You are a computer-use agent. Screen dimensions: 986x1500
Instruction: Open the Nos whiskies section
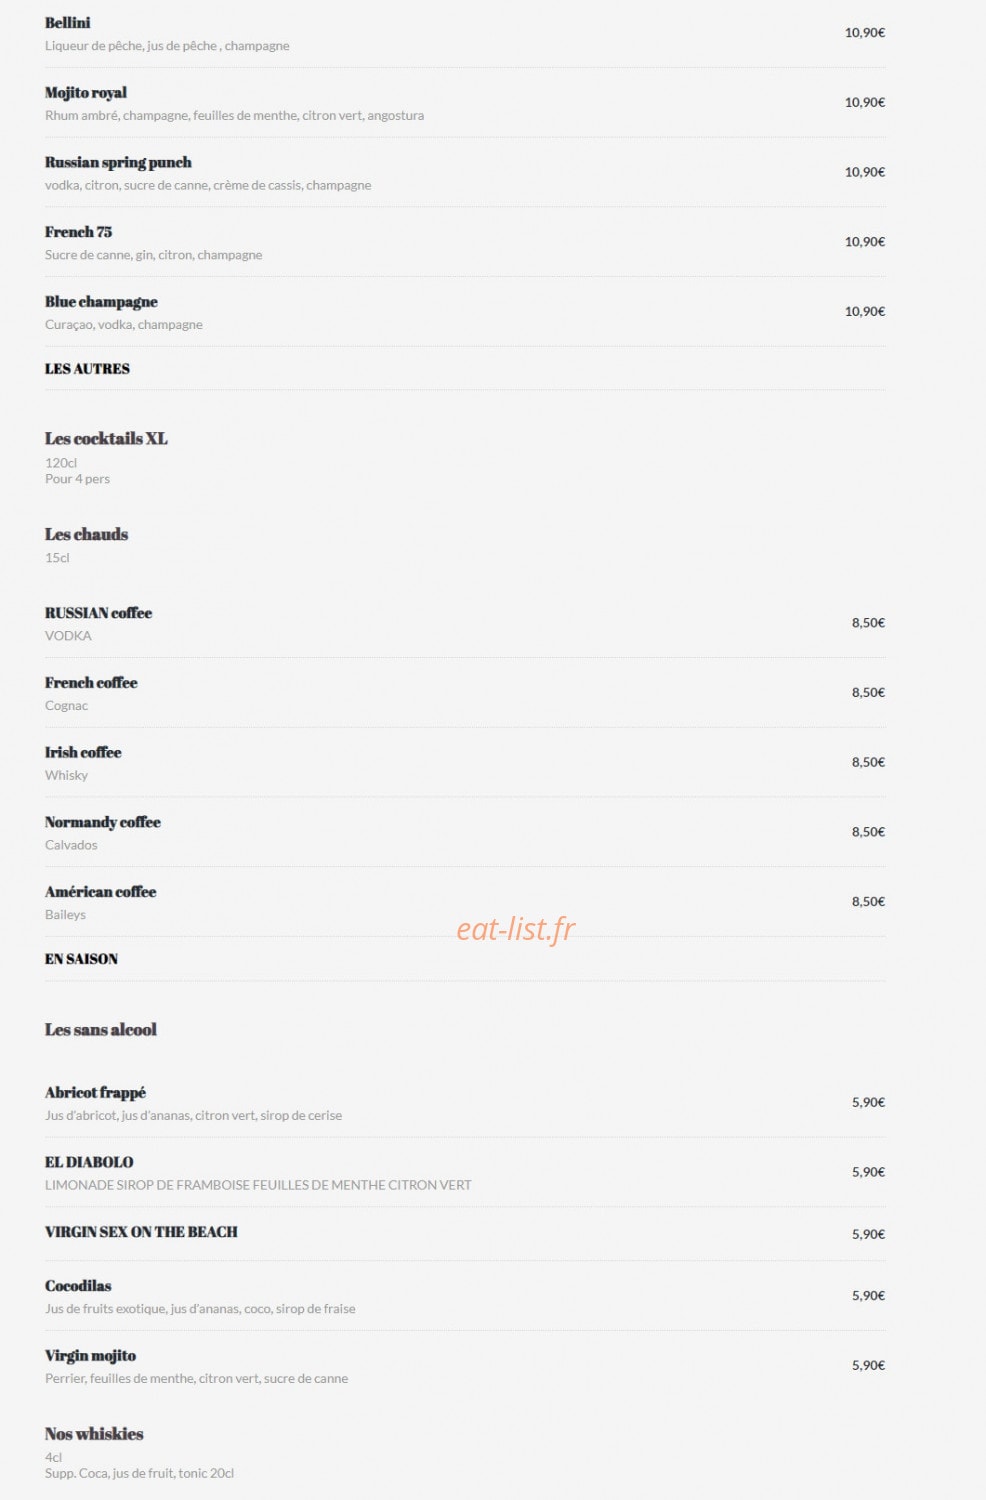[x=94, y=1434]
